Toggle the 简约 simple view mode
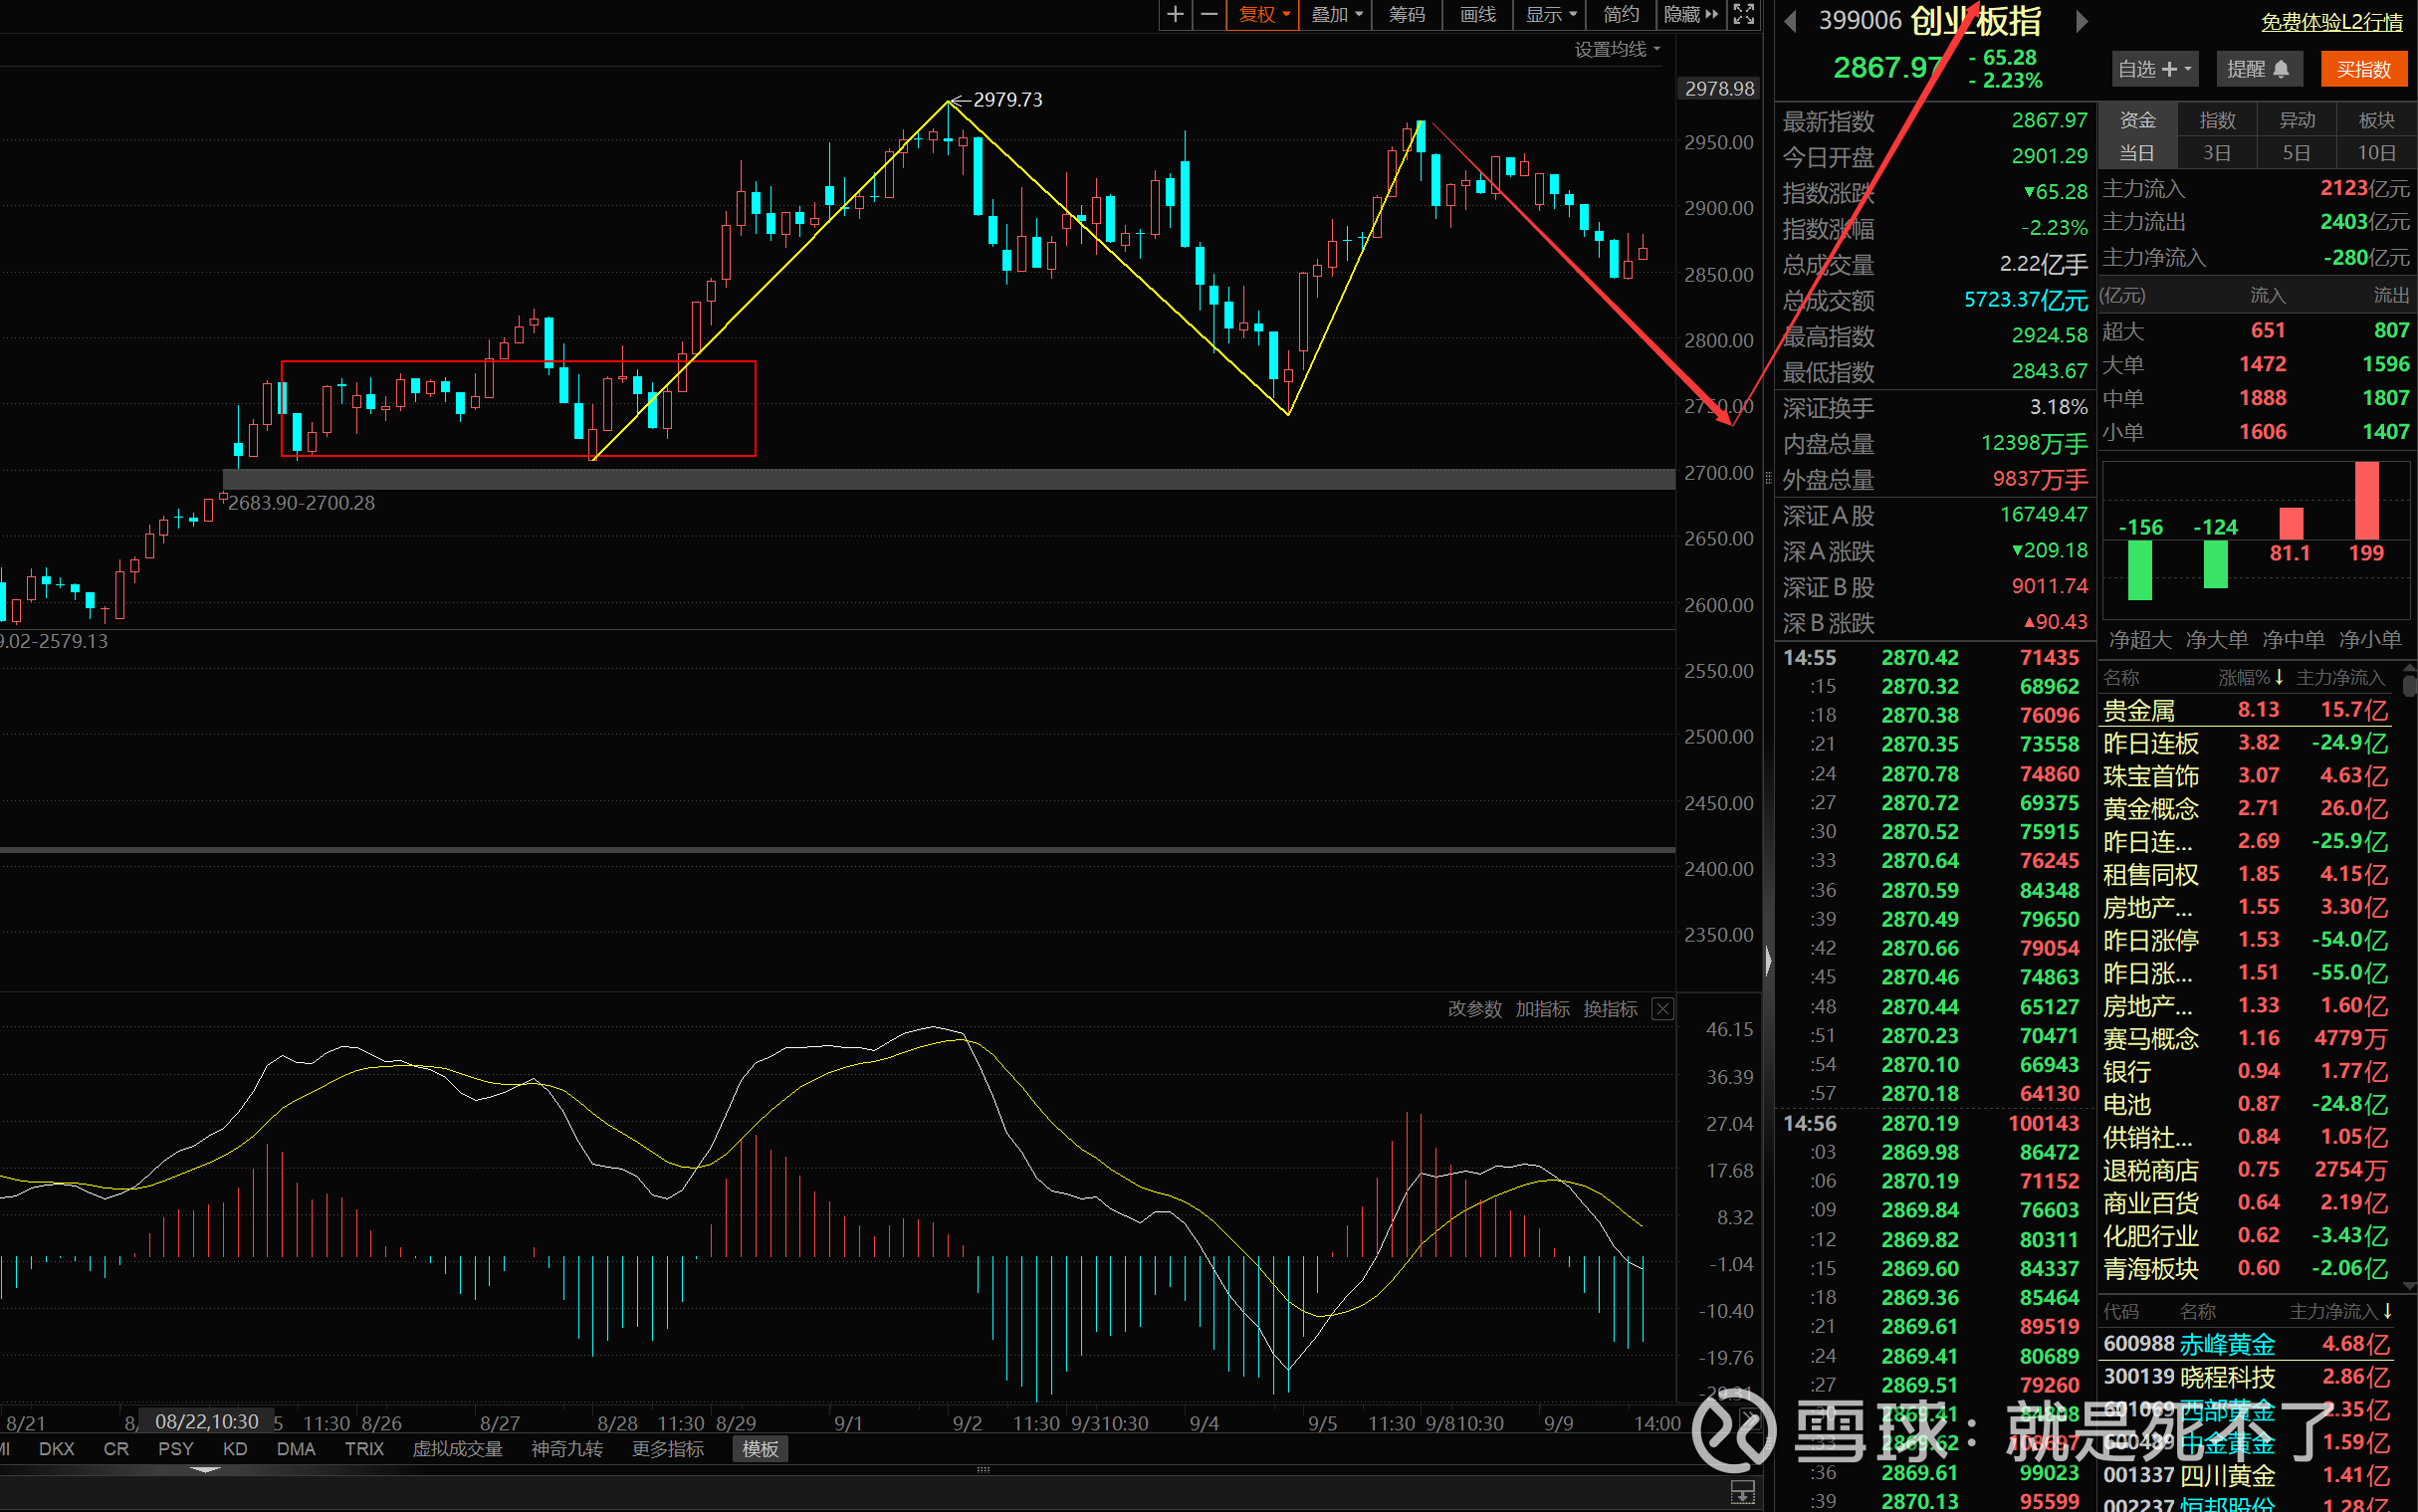 pos(1620,14)
